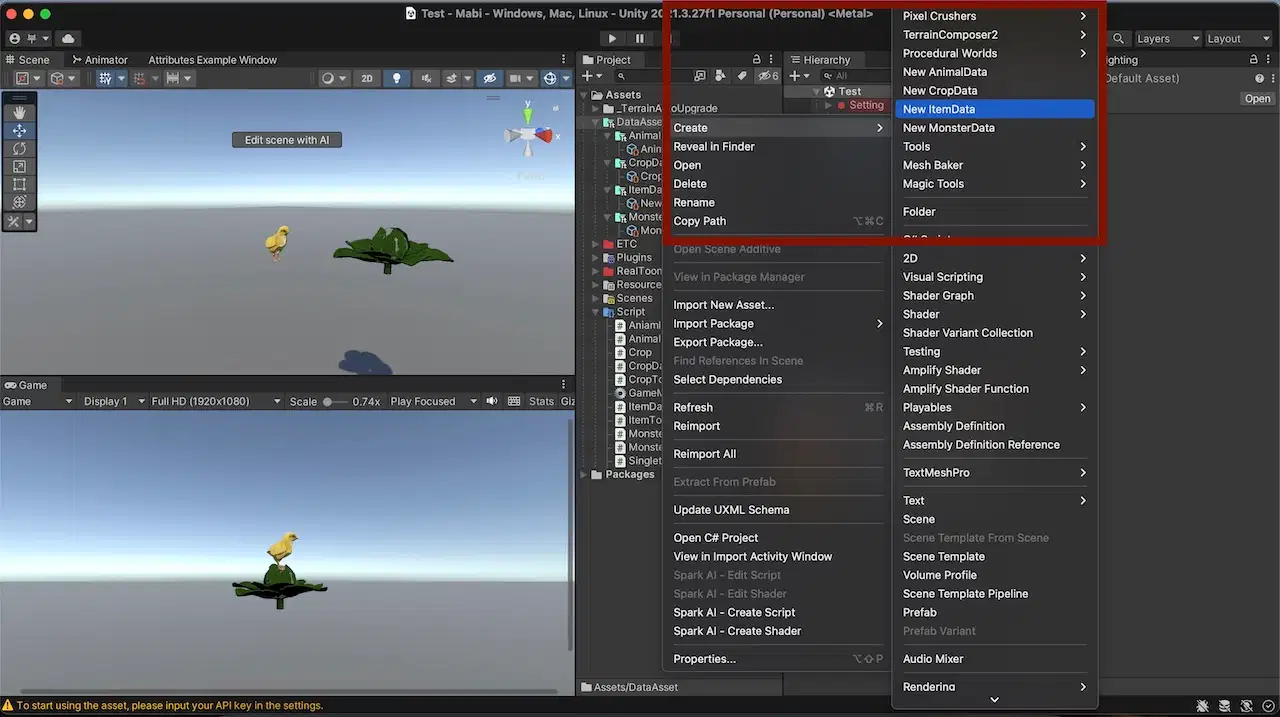Open the Project create plus dropdown
Image resolution: width=1280 pixels, height=717 pixels.
tap(593, 76)
